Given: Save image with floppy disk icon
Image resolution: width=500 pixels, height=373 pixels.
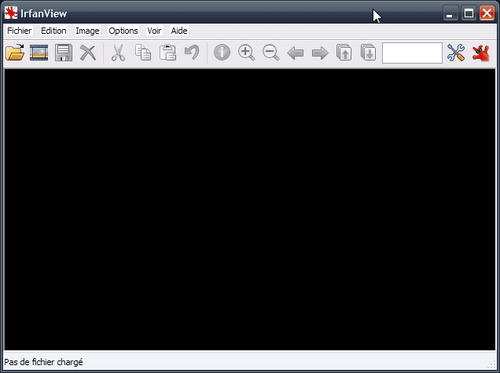Looking at the screenshot, I should 63,53.
